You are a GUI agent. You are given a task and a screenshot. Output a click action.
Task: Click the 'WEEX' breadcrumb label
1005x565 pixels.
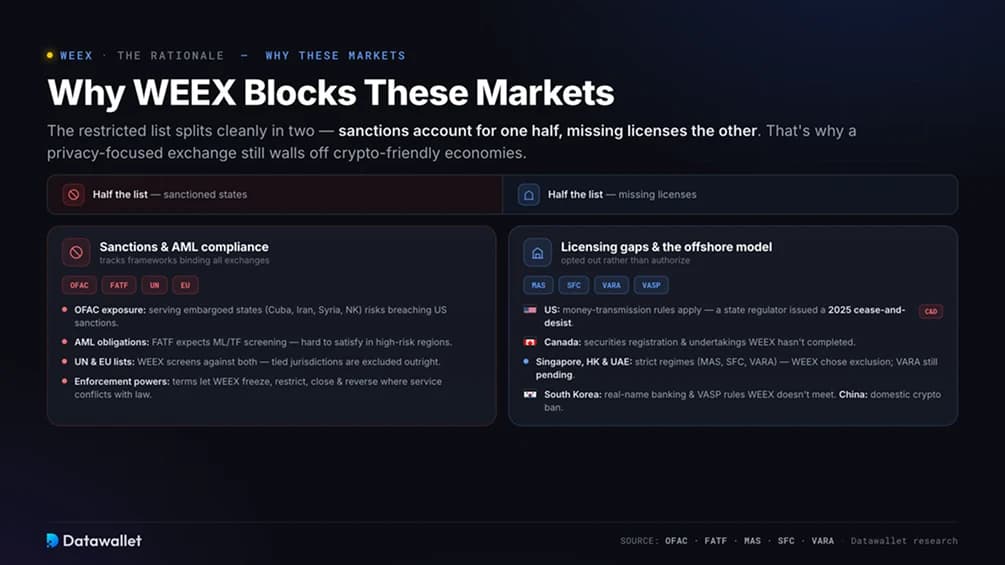pyautogui.click(x=76, y=56)
